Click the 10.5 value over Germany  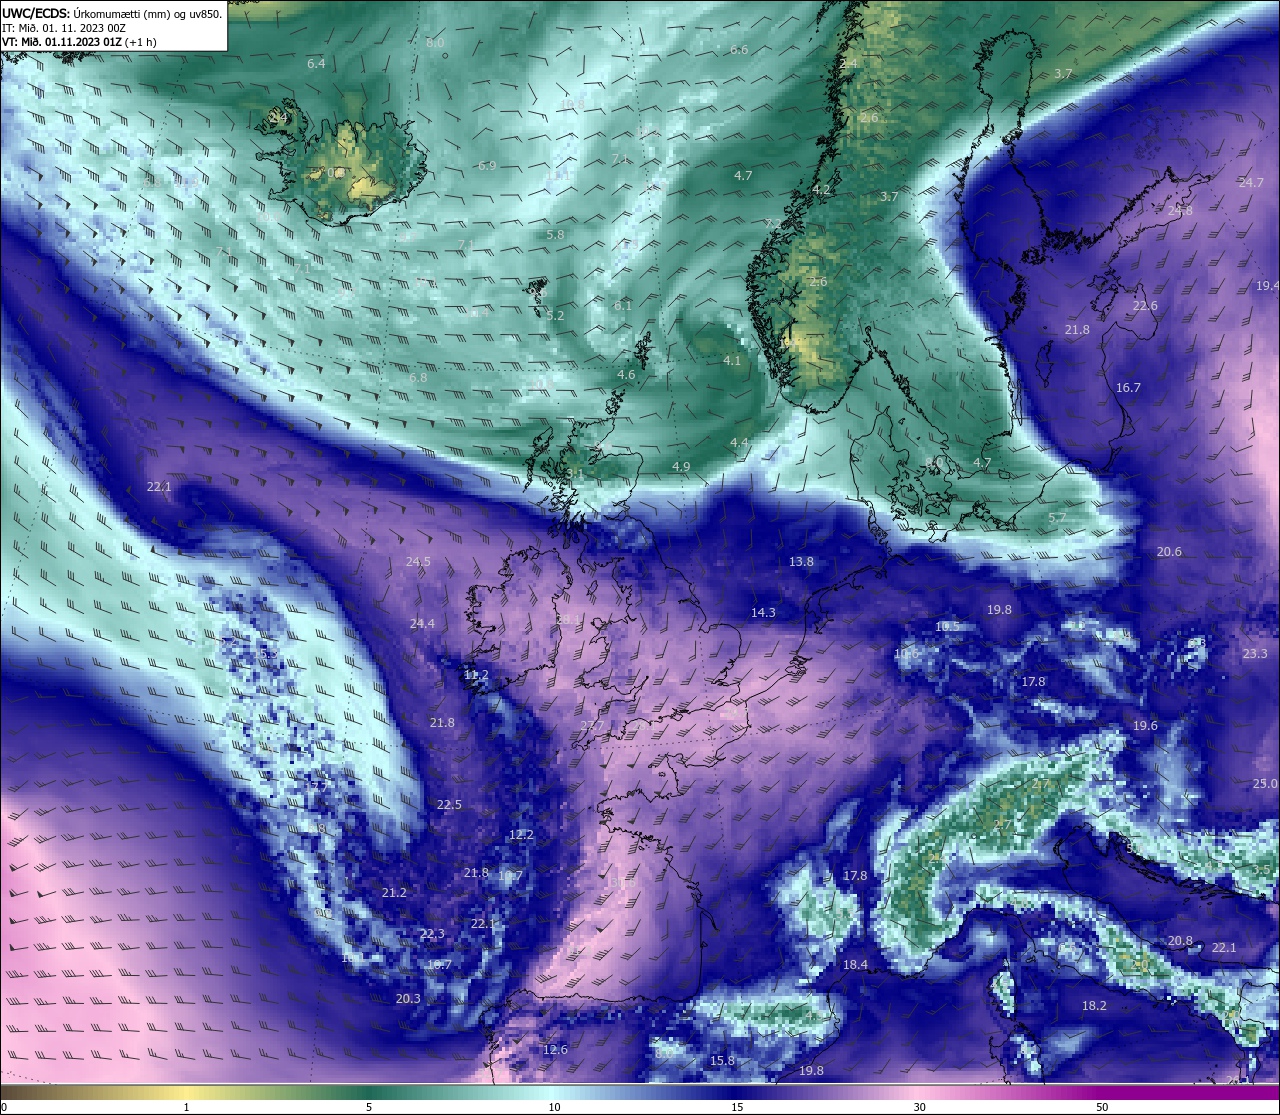tap(947, 626)
